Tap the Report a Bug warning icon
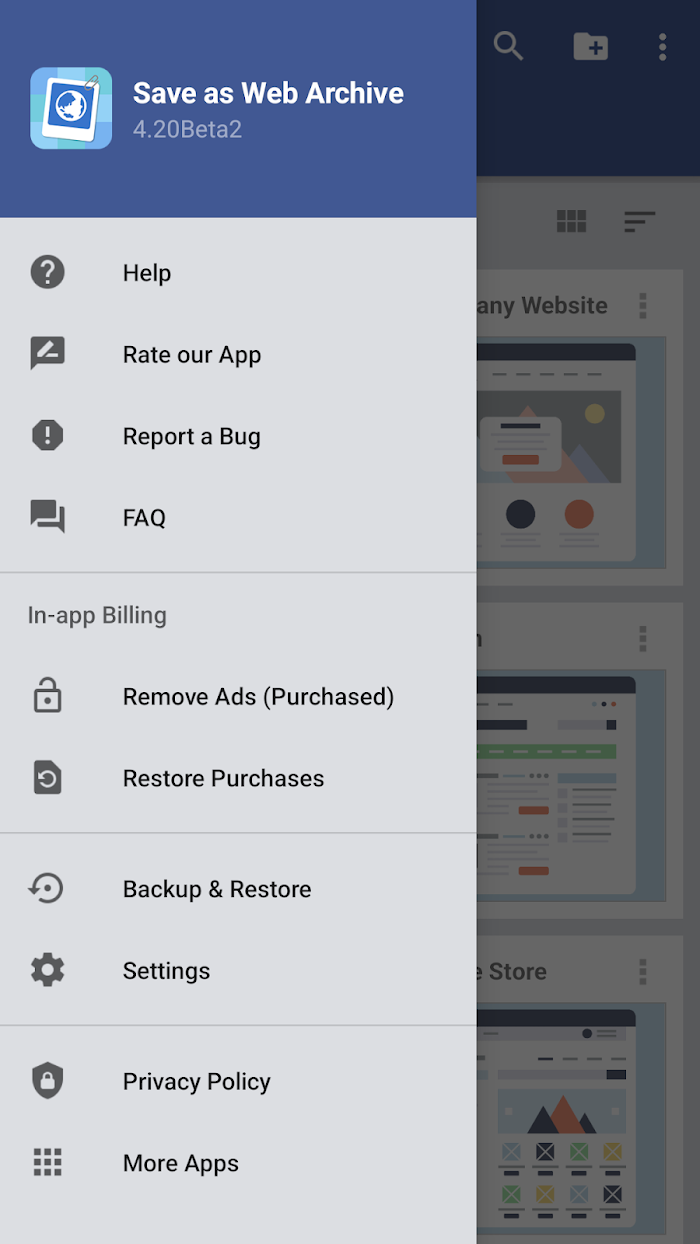This screenshot has width=700, height=1244. click(47, 435)
